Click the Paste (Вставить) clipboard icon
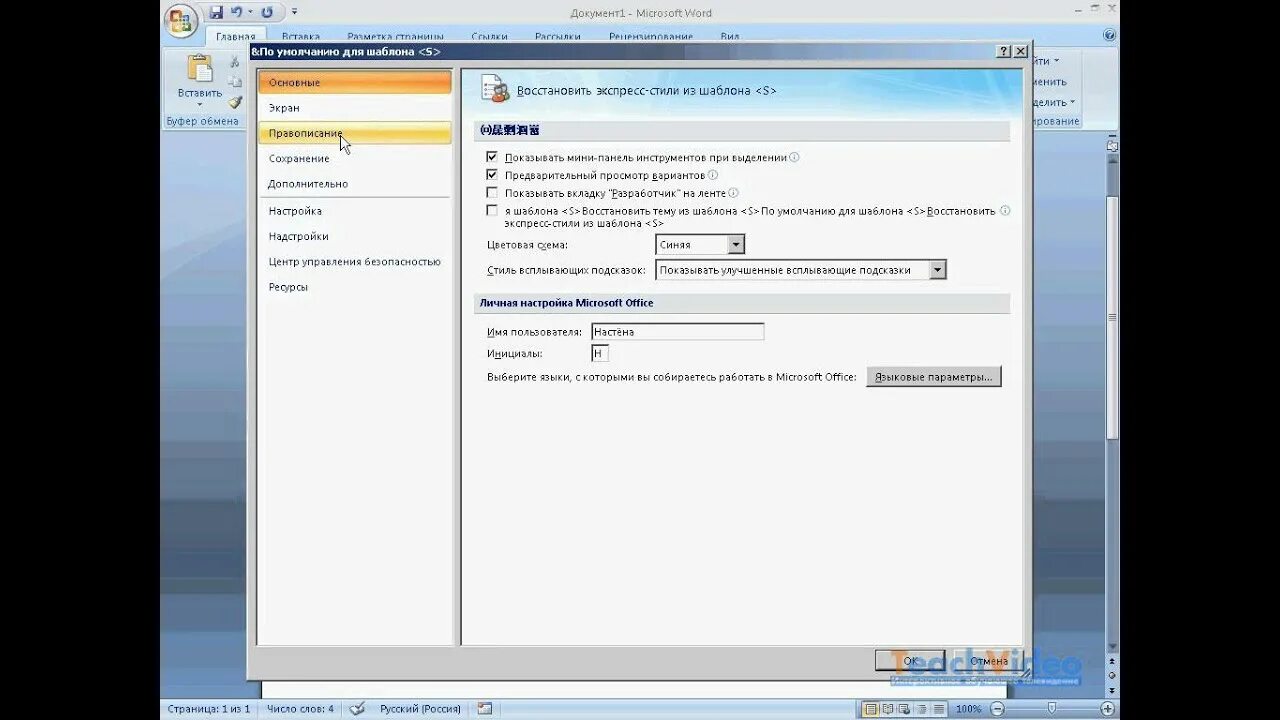Screen dimensions: 1280x720 [200, 68]
